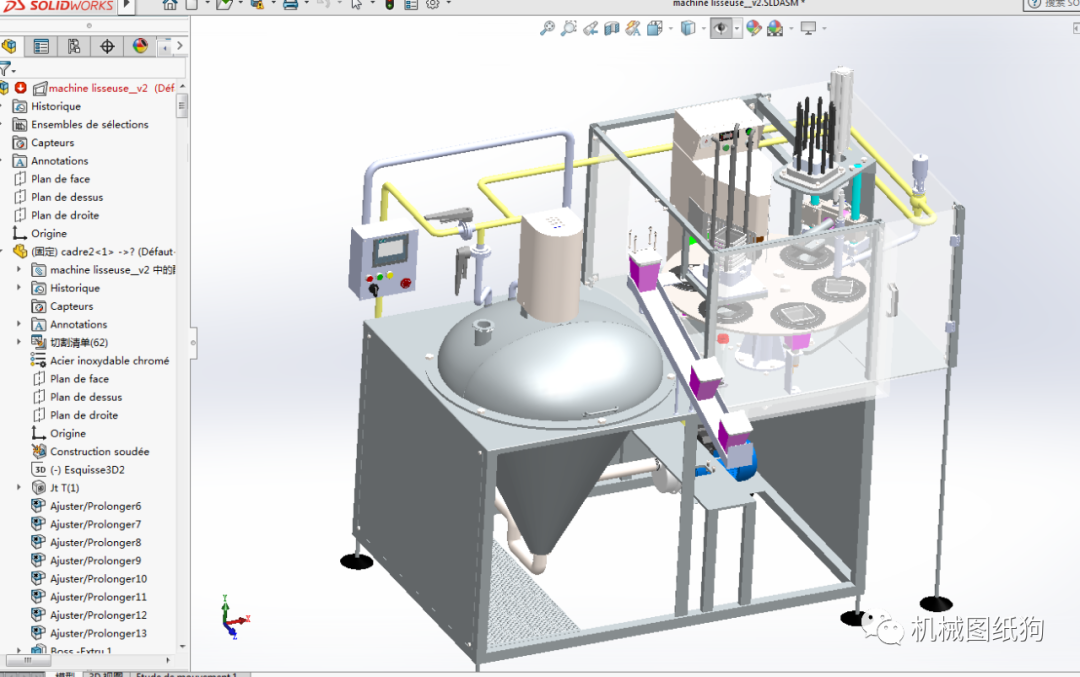Click the panel collapse handle beside tree
Image resolution: width=1080 pixels, height=677 pixels.
(x=194, y=342)
